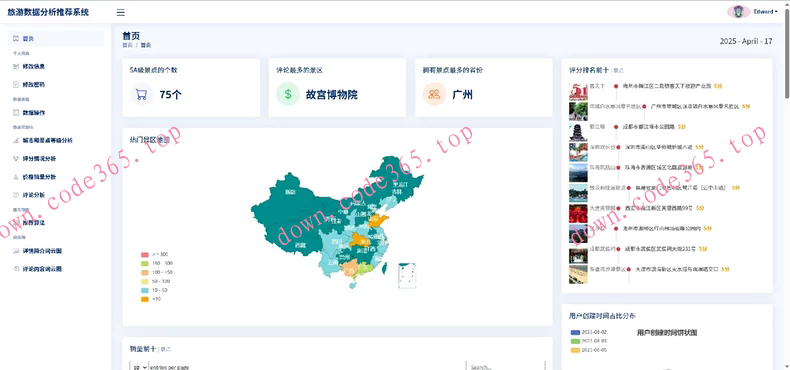
Task: Select the cyan 10 - 50 legend swatch
Action: [x=145, y=290]
